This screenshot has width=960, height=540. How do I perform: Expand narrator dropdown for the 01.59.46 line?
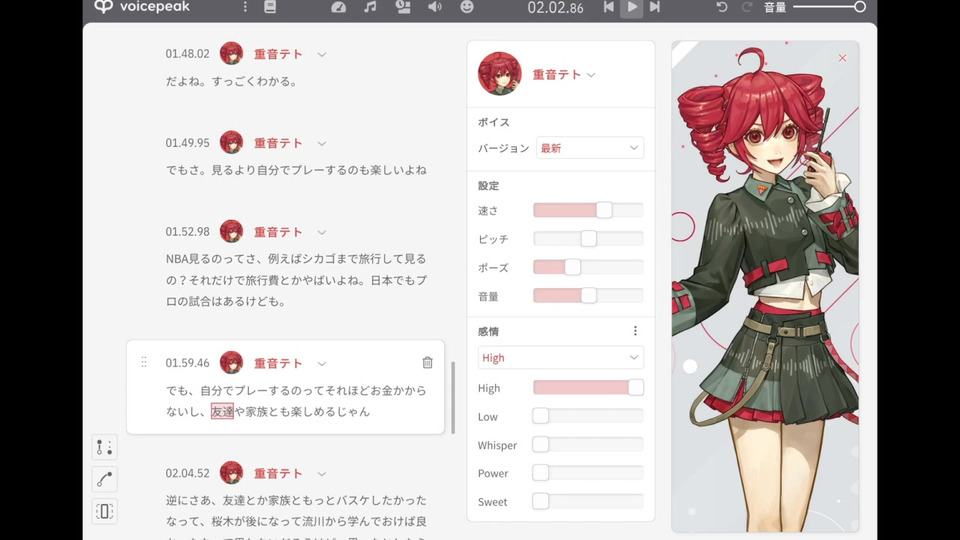click(321, 364)
